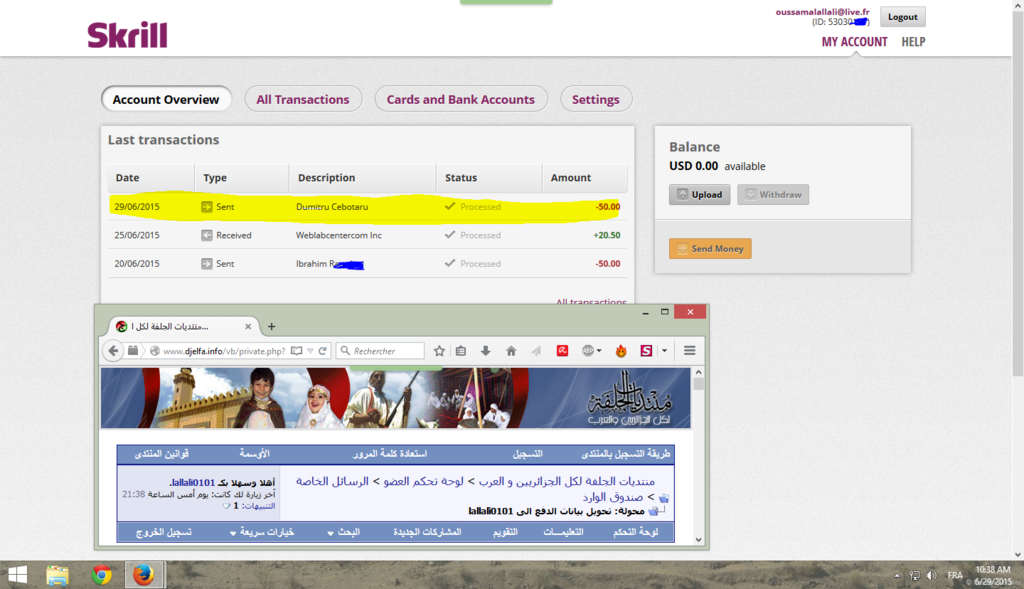Viewport: 1024px width, 589px height.
Task: Click the flame extension icon in Firefox
Action: (621, 351)
